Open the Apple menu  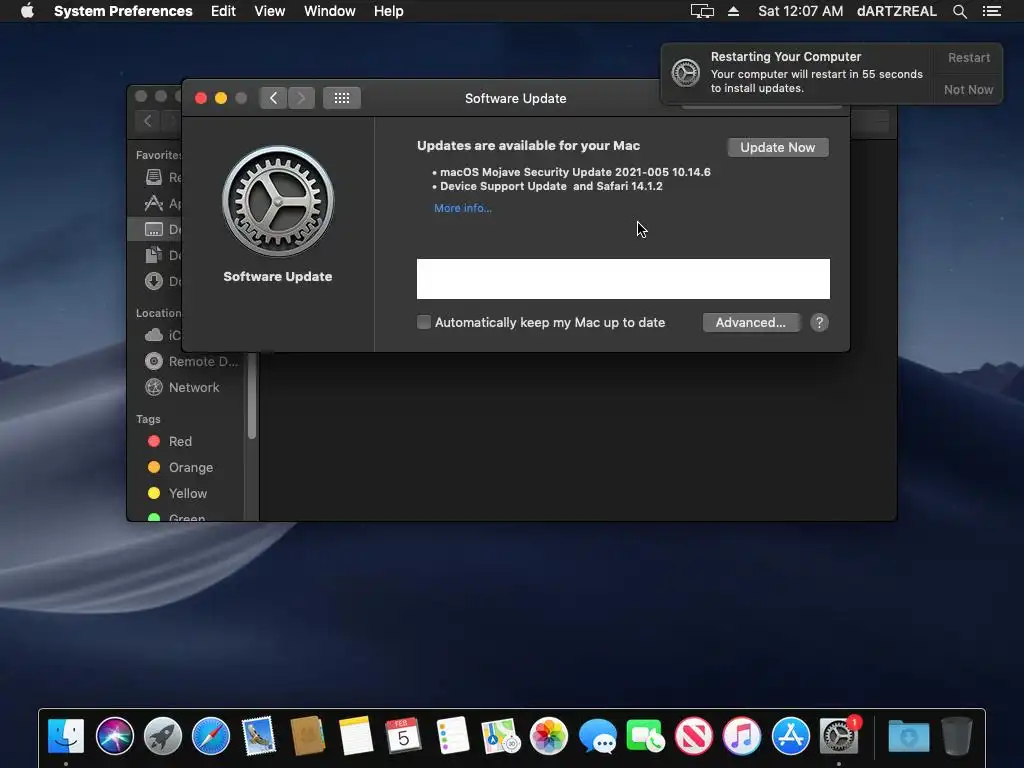coord(27,11)
